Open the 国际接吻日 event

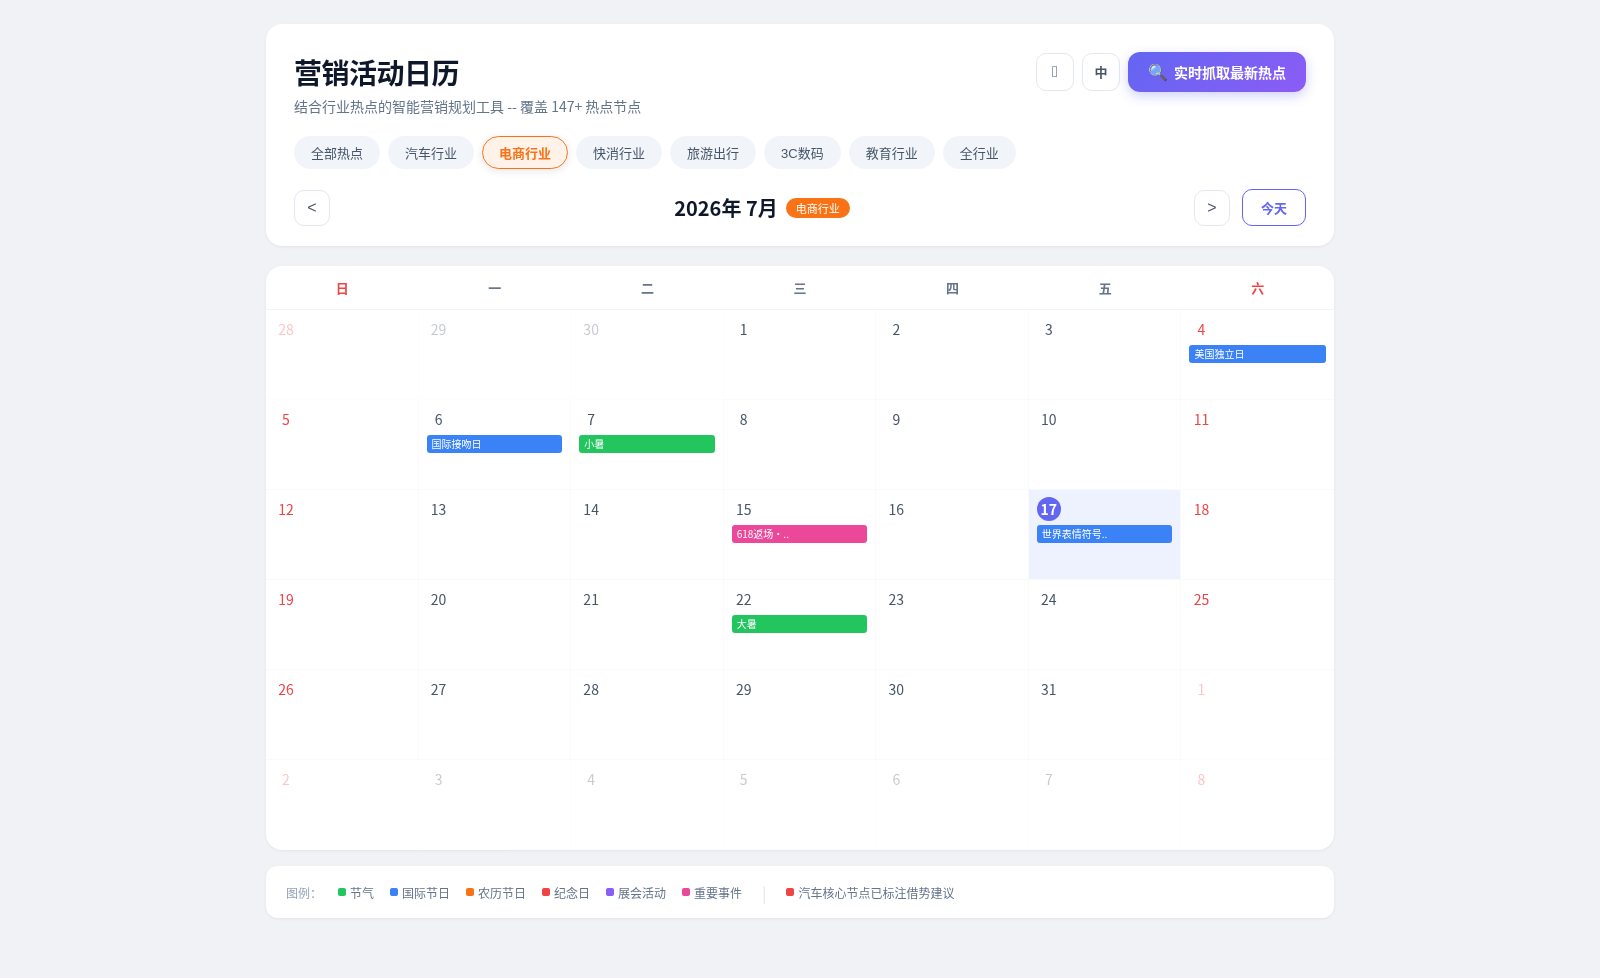[494, 444]
